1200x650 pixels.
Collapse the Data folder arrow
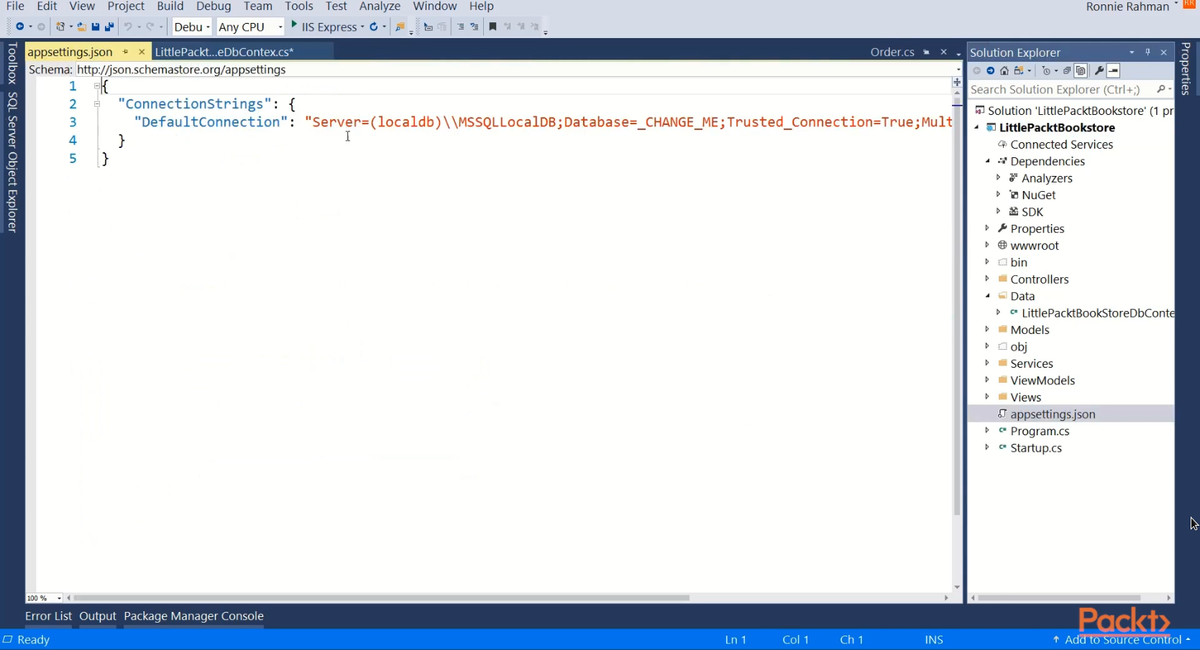[x=988, y=296]
